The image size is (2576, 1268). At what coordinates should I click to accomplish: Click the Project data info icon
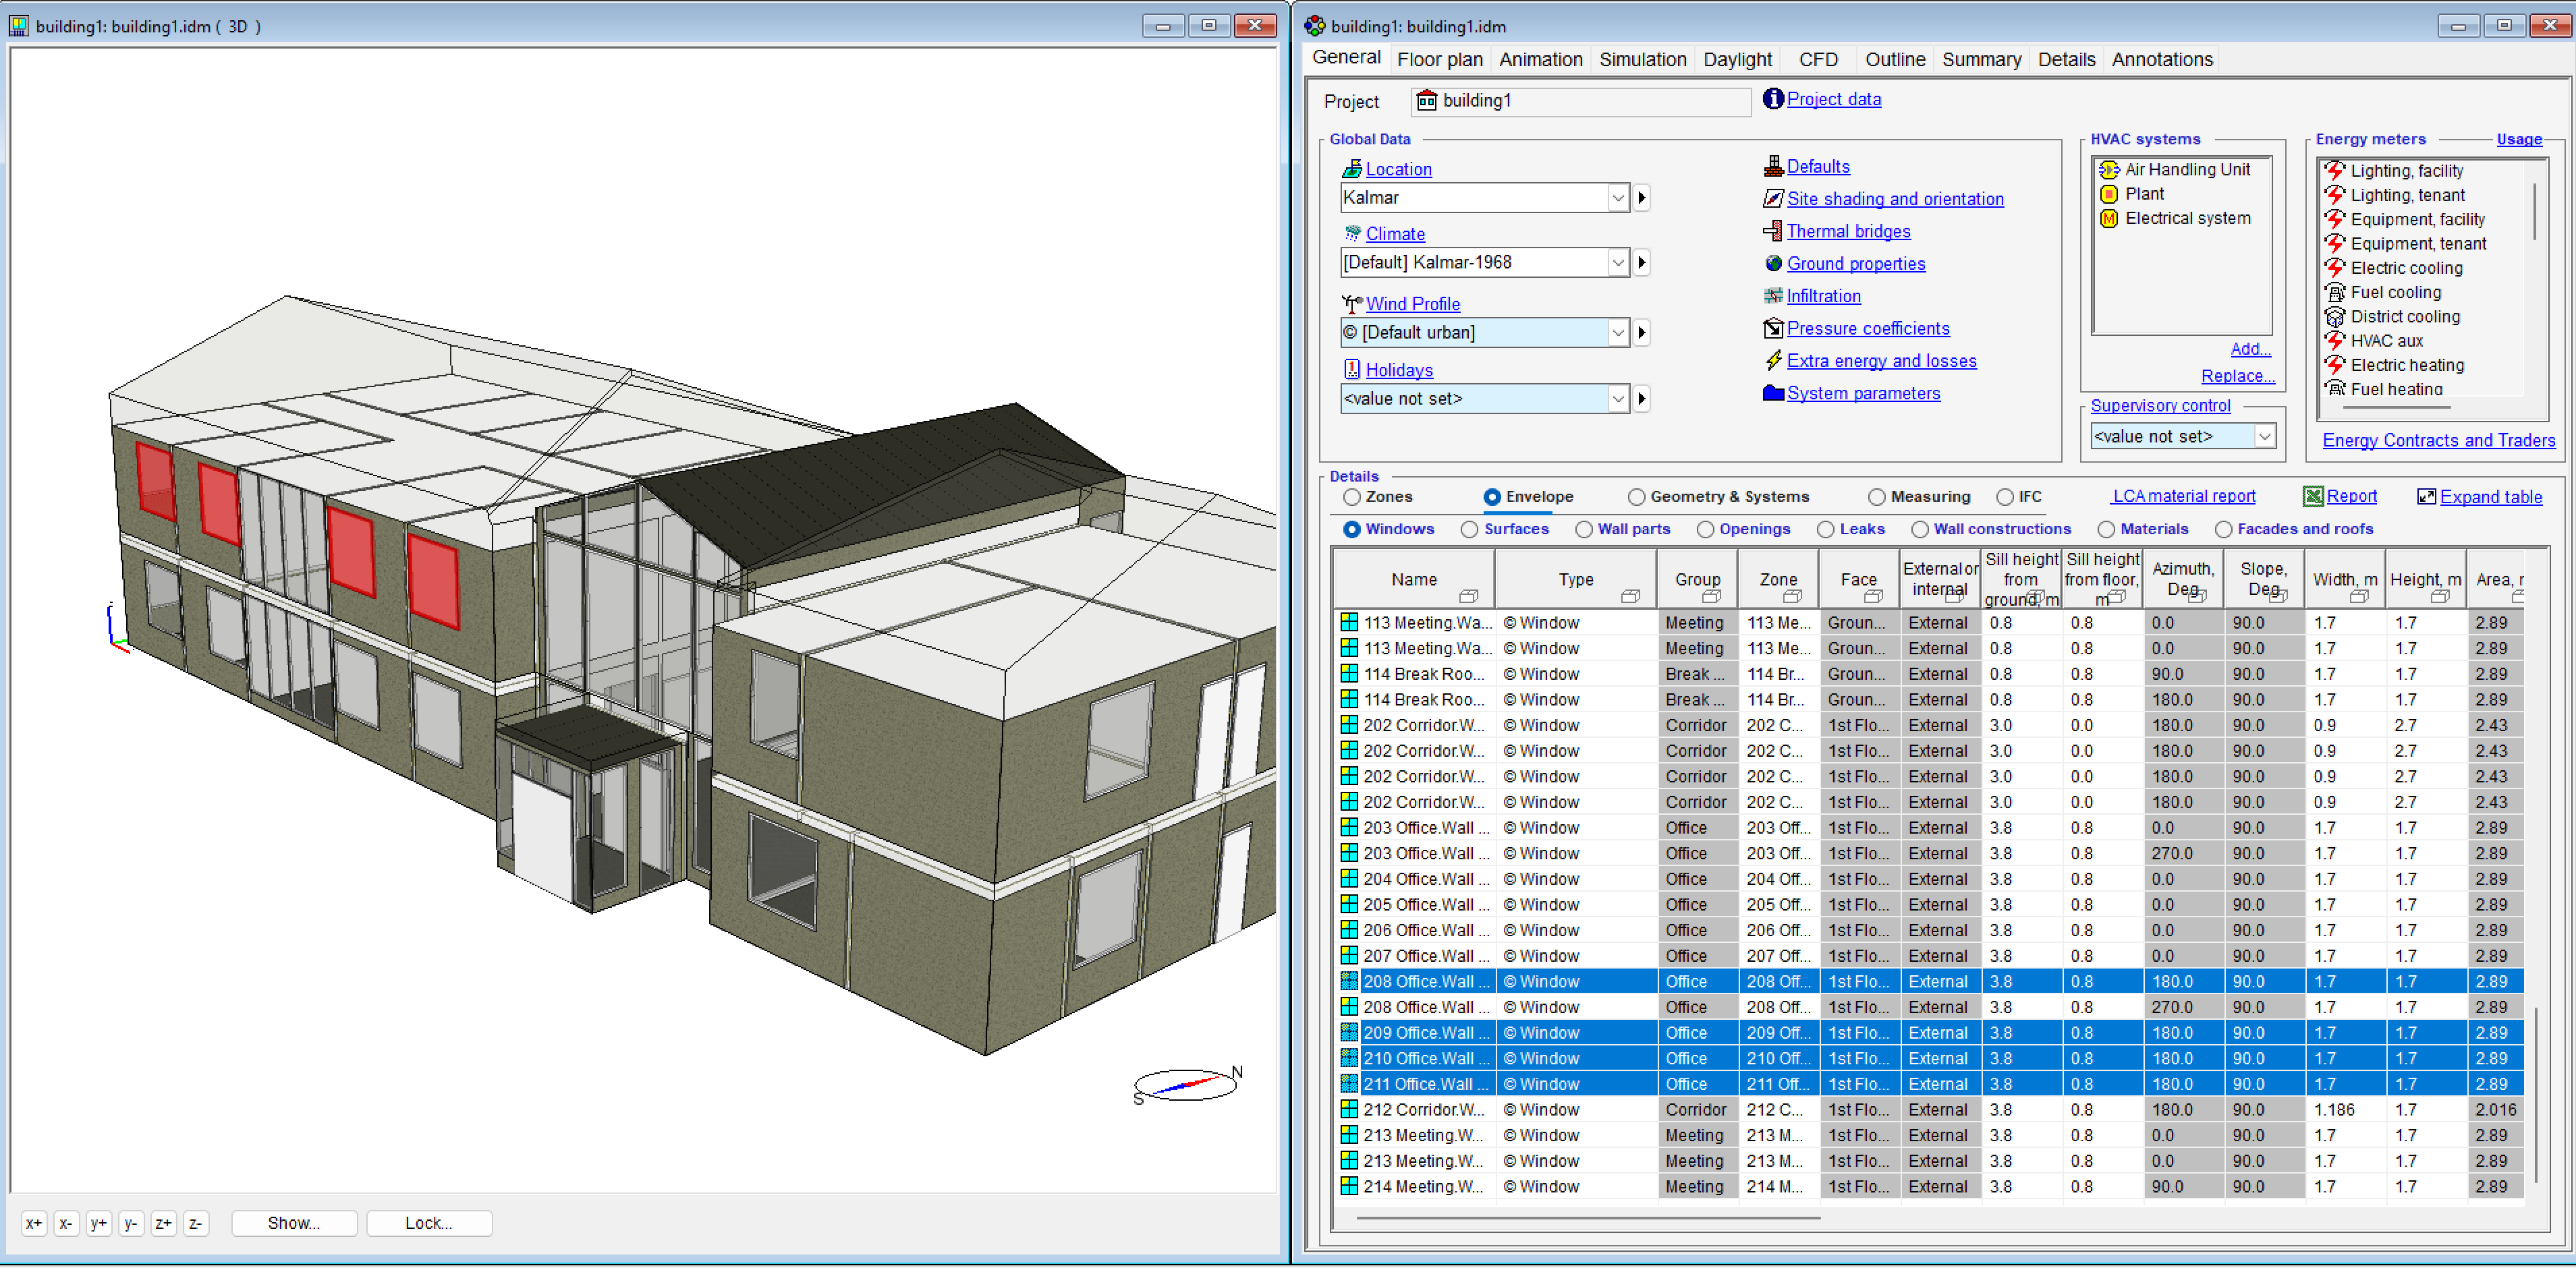[1772, 99]
